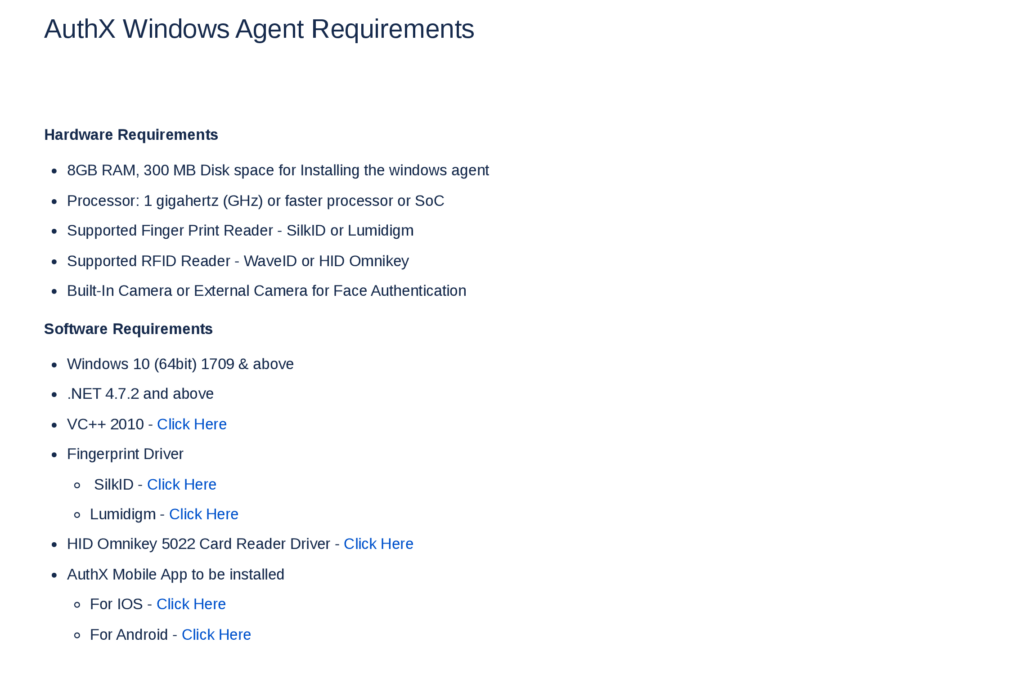Click the HID Omnikey 5022 Card Reader Driver text
This screenshot has width=1024, height=678.
click(198, 544)
